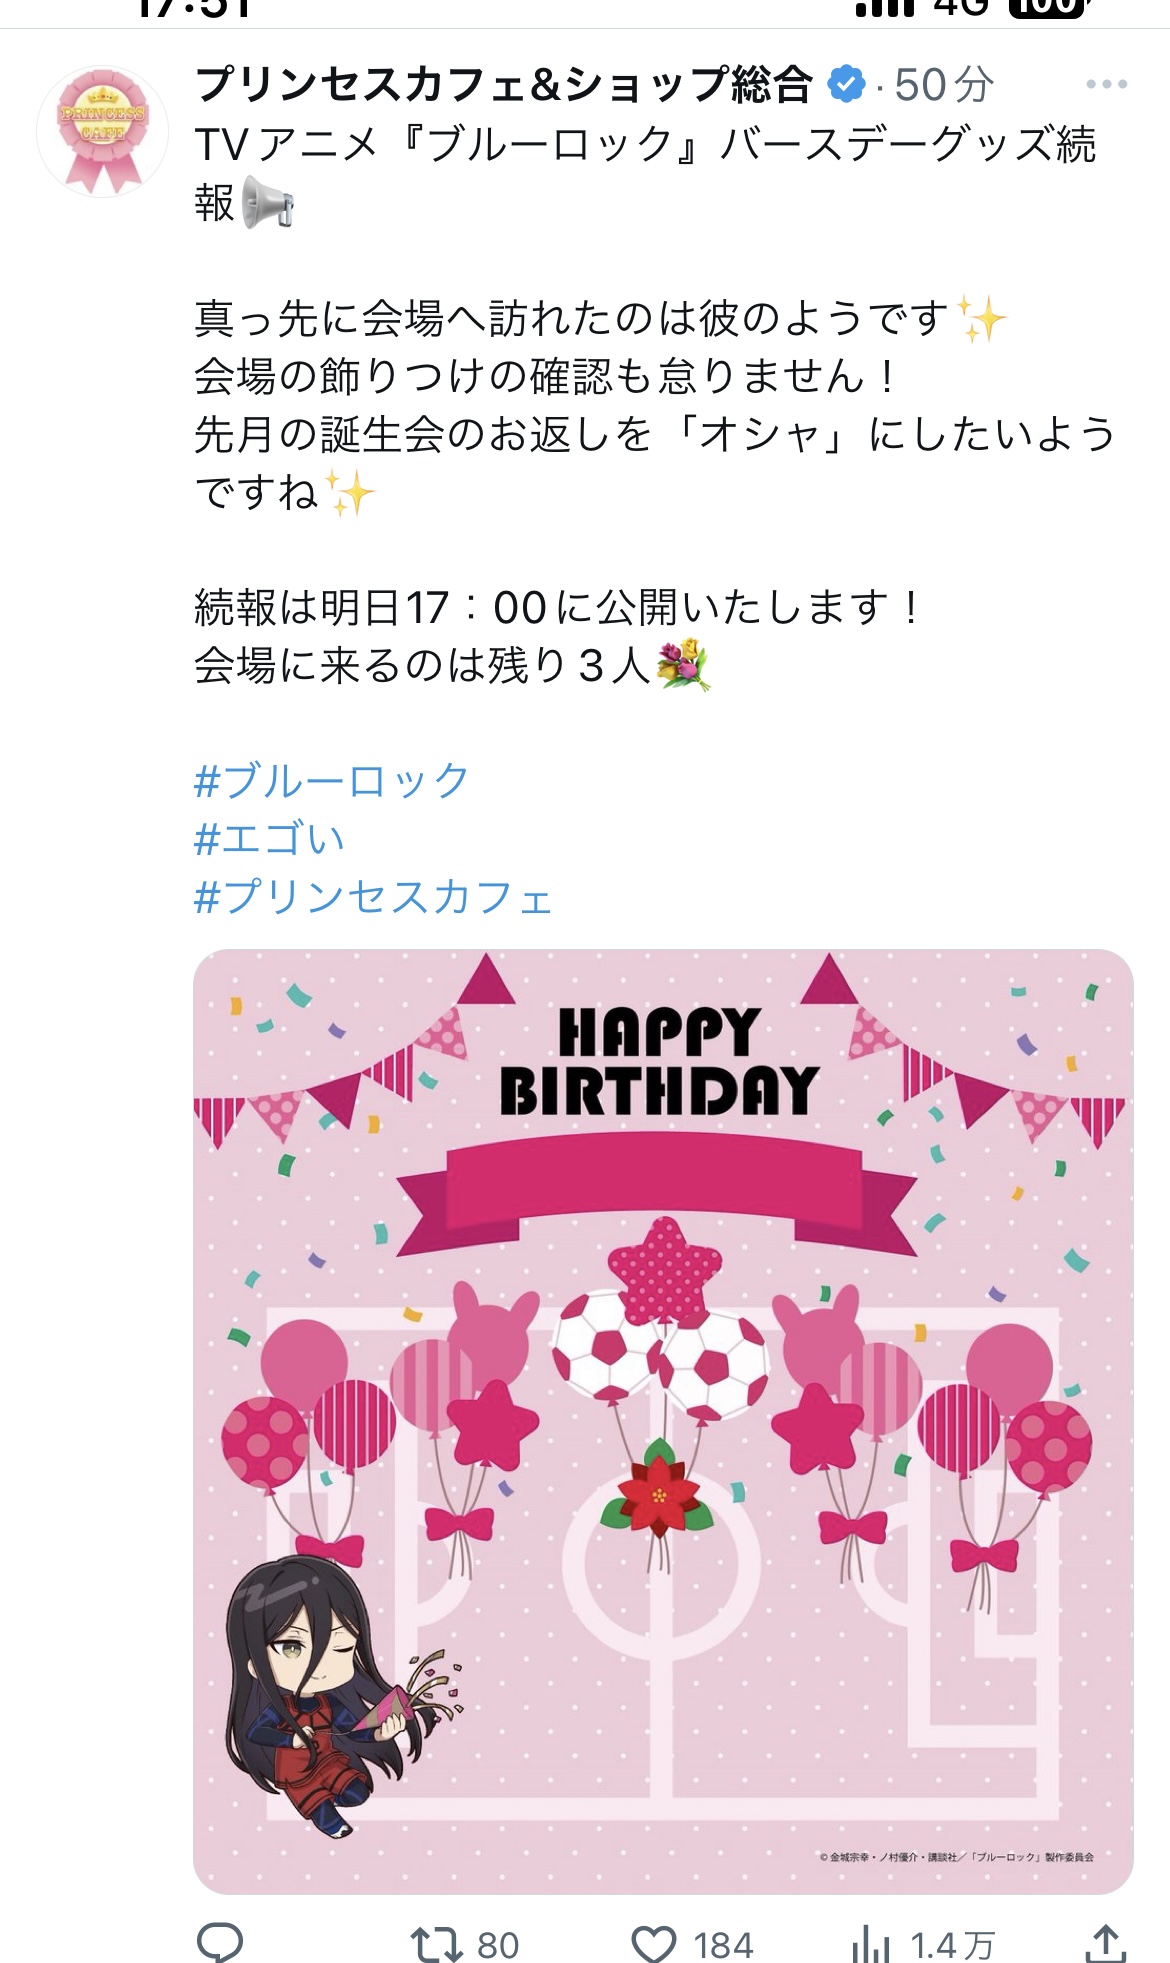Screen dimensions: 1170x1963
Task: Open the #エゴい hashtag
Action: [269, 838]
